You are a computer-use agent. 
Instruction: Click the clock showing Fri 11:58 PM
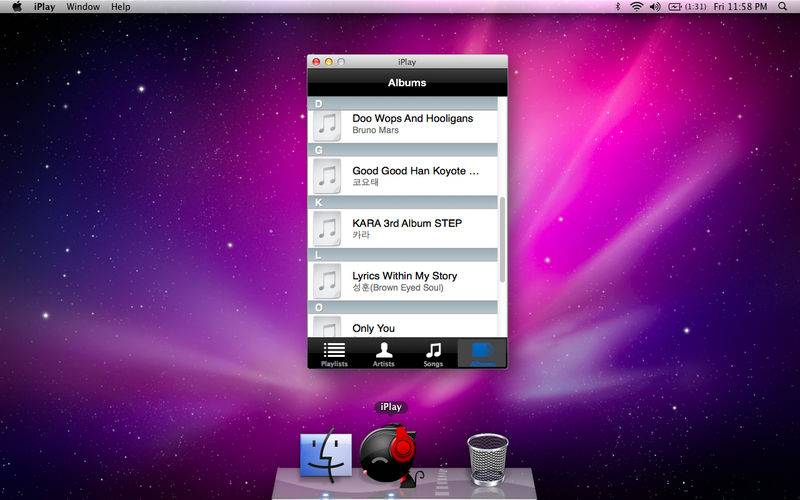pyautogui.click(x=740, y=7)
